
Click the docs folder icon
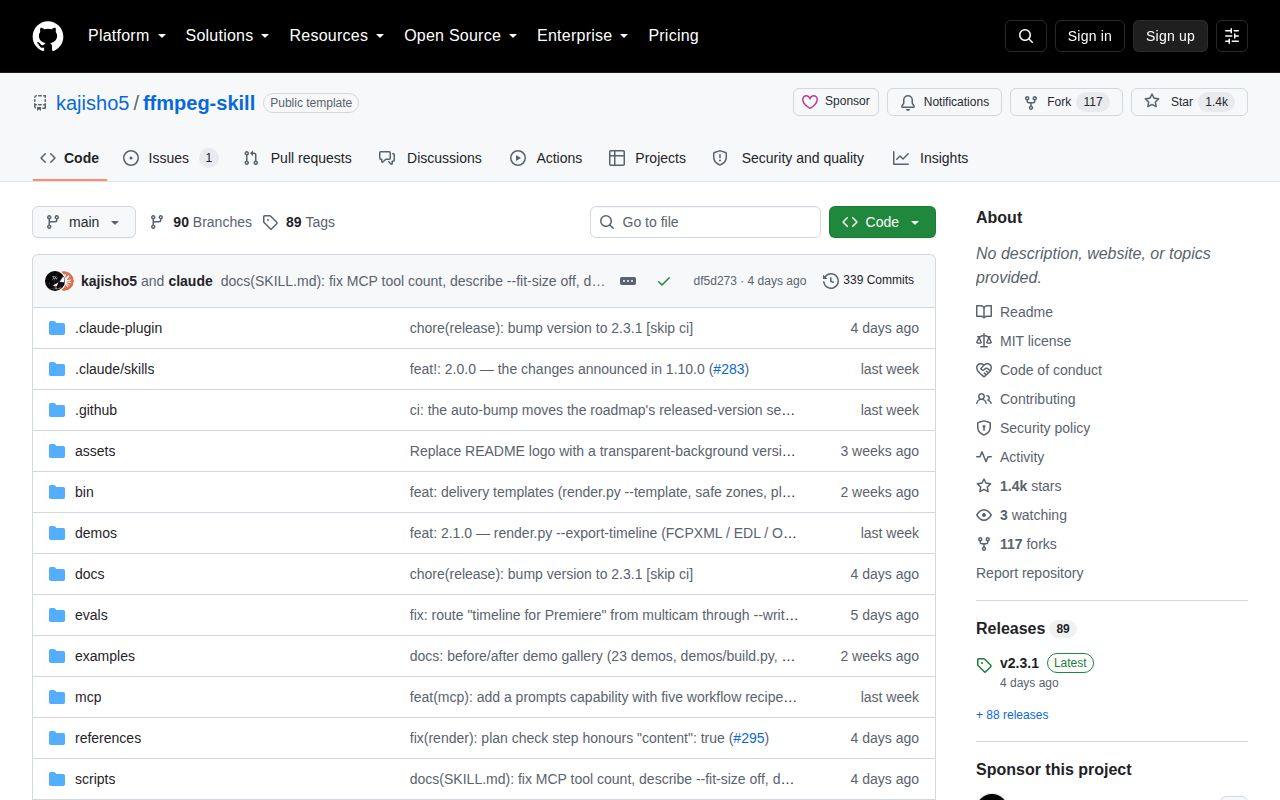pos(57,574)
